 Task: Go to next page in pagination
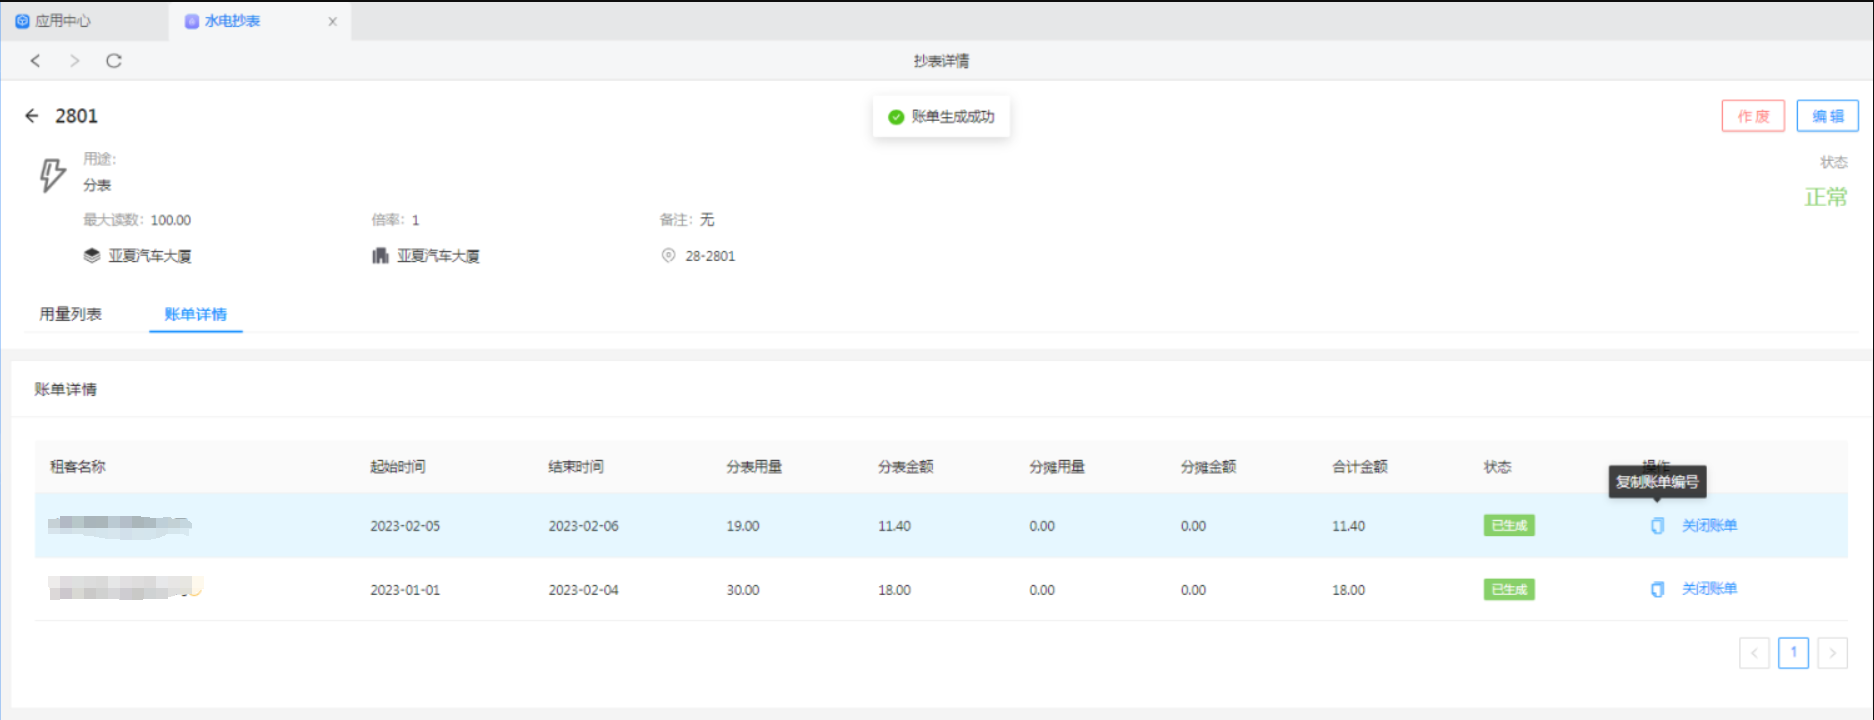(x=1832, y=653)
